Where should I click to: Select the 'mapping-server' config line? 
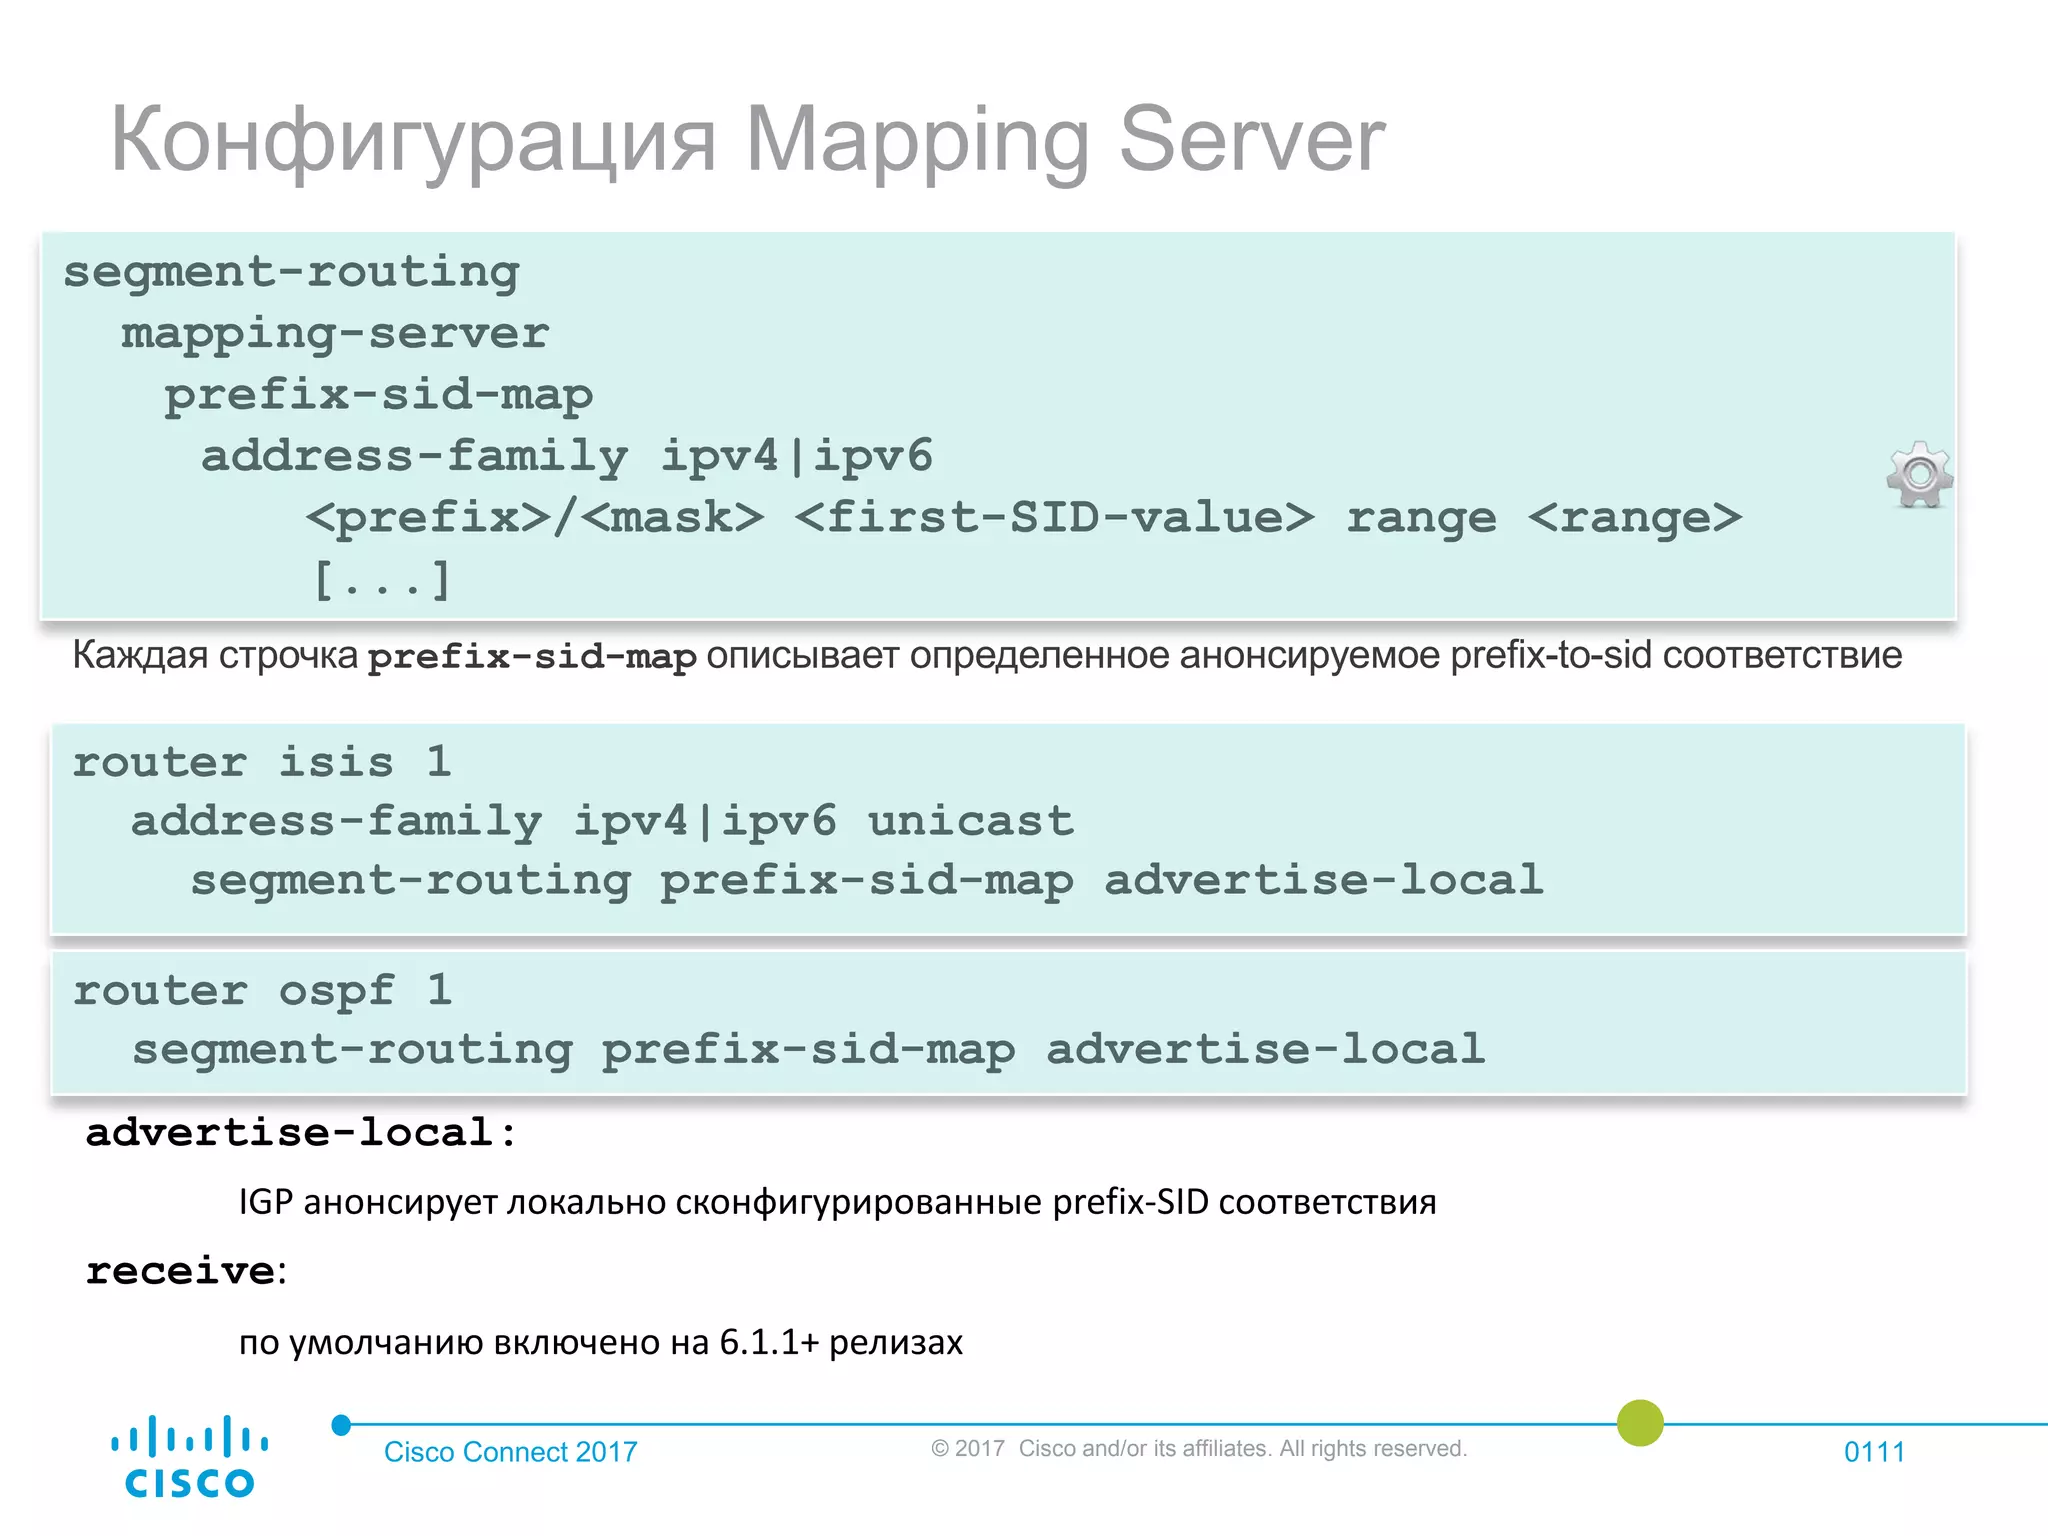[335, 334]
